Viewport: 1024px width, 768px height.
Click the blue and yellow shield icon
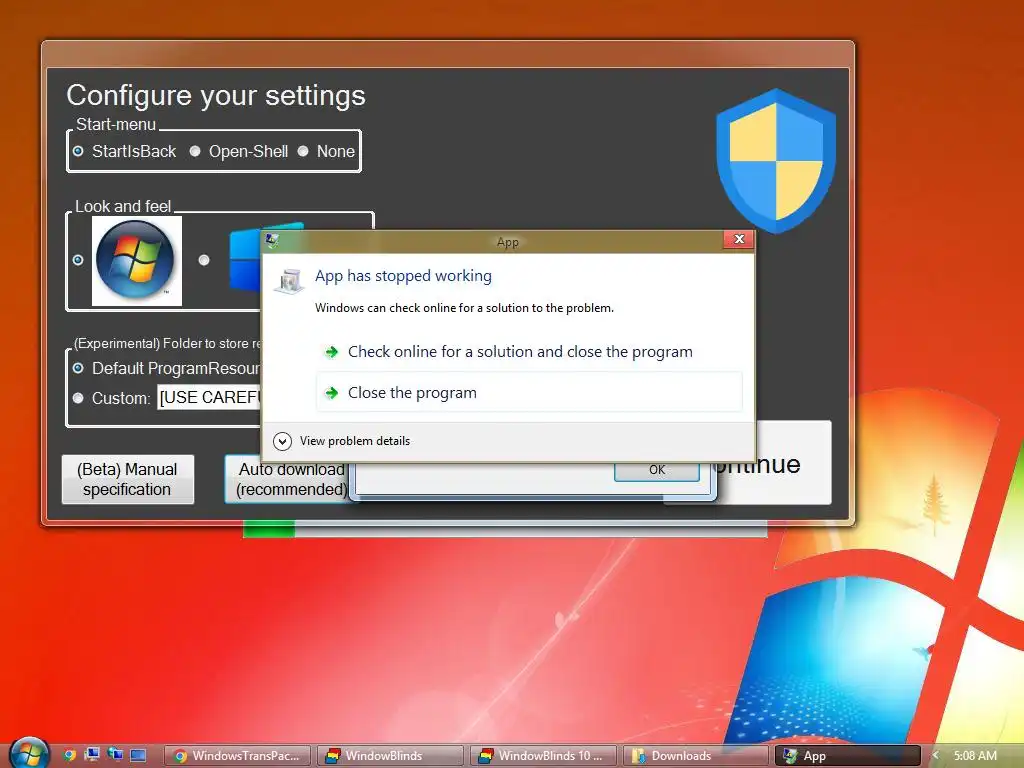pos(776,161)
